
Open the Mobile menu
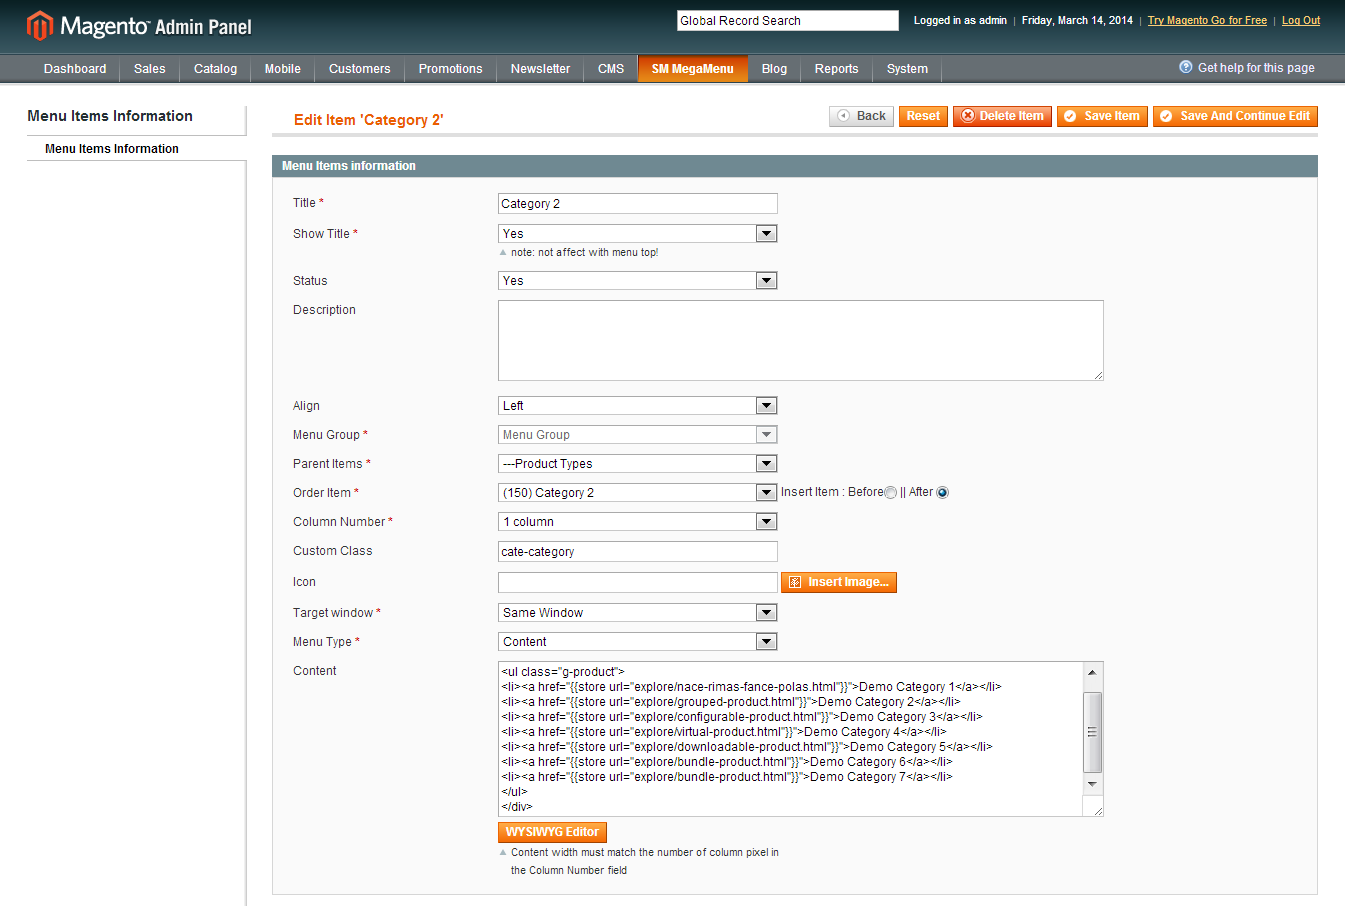point(283,69)
